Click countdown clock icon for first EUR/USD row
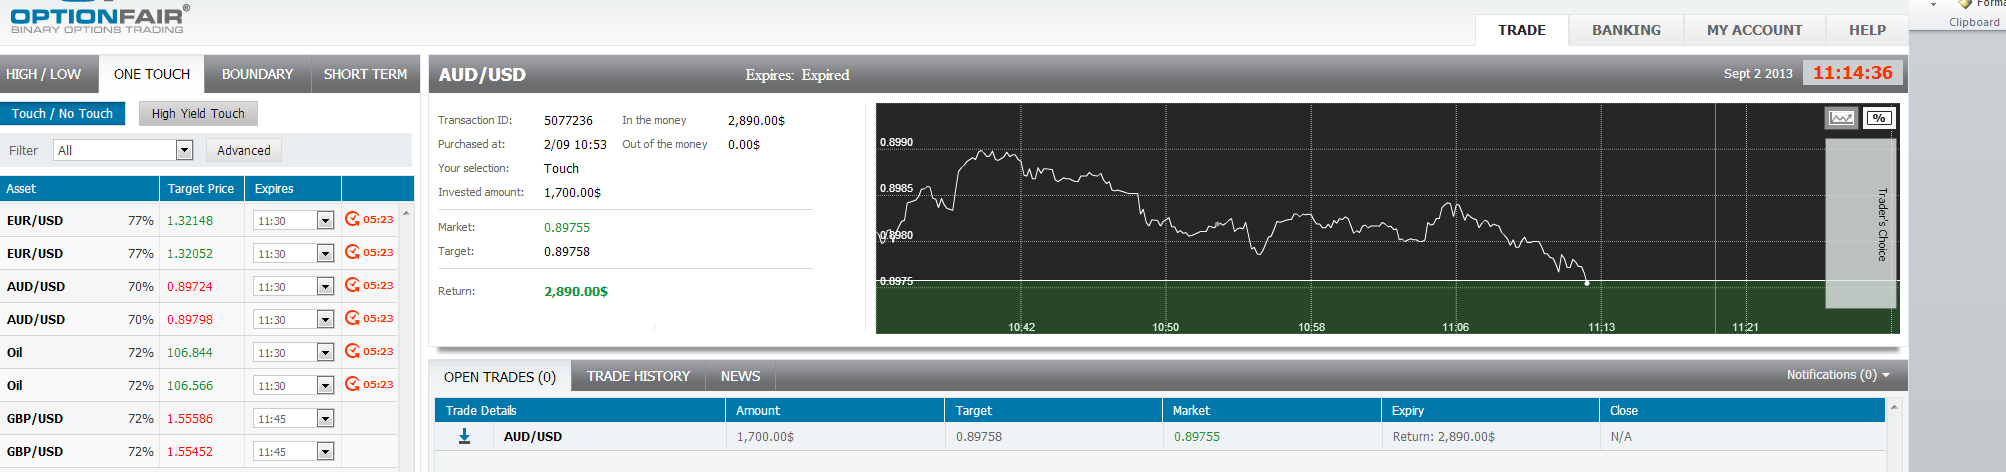 (352, 219)
